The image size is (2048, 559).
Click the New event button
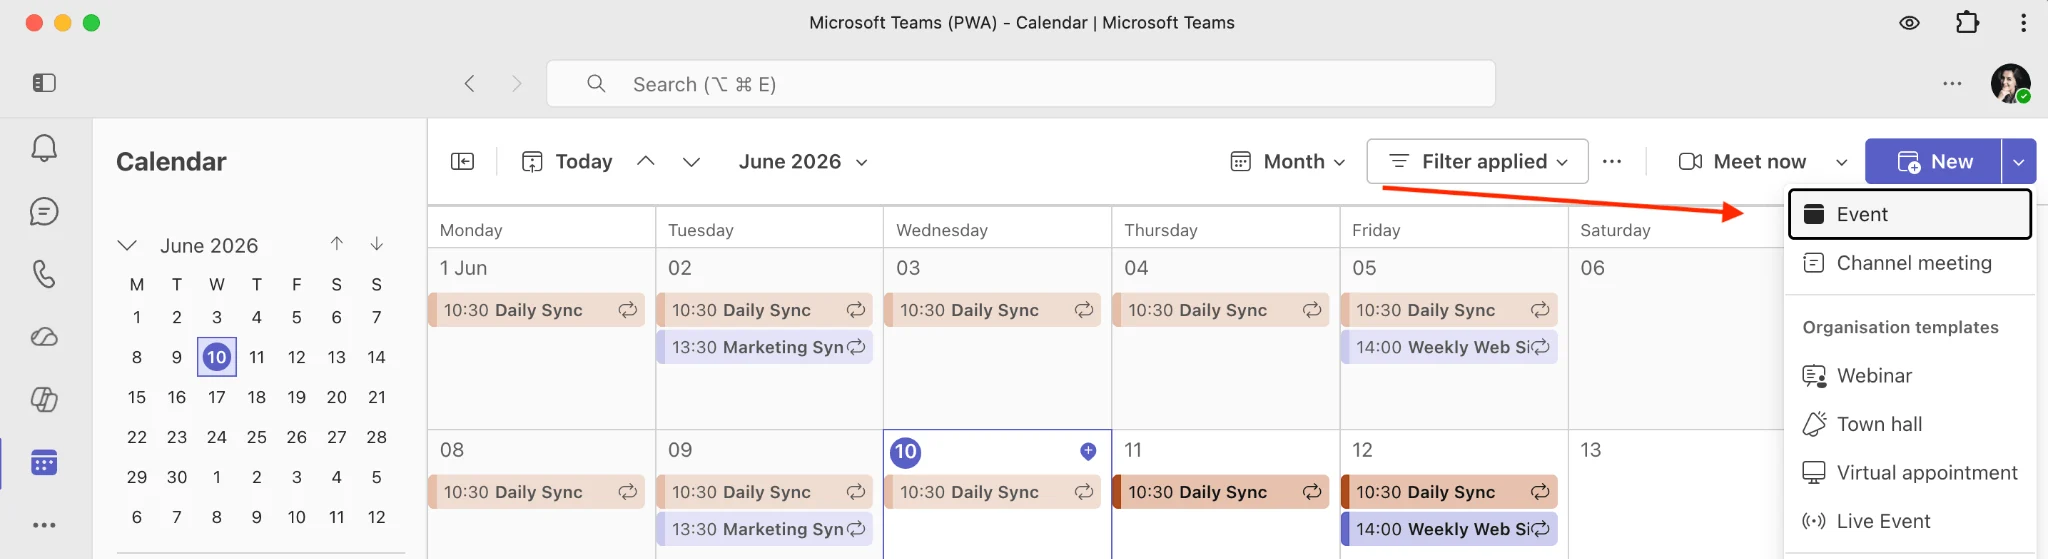click(x=1933, y=161)
